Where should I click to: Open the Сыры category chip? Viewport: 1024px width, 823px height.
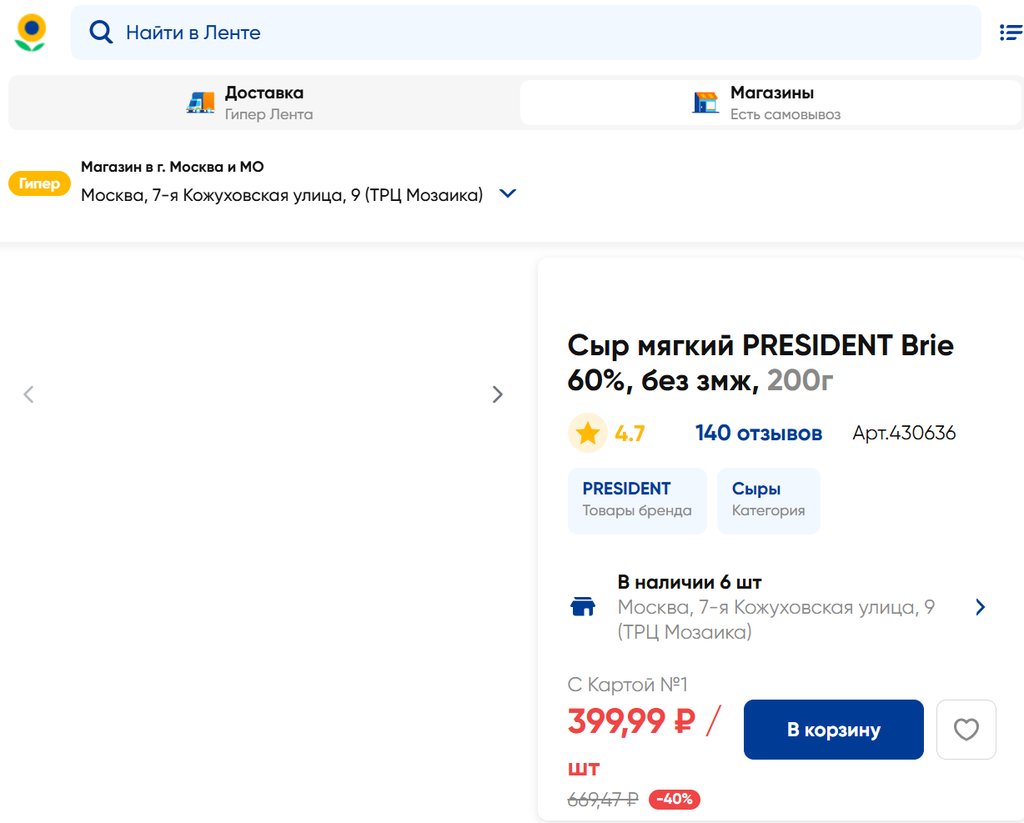pyautogui.click(x=768, y=500)
